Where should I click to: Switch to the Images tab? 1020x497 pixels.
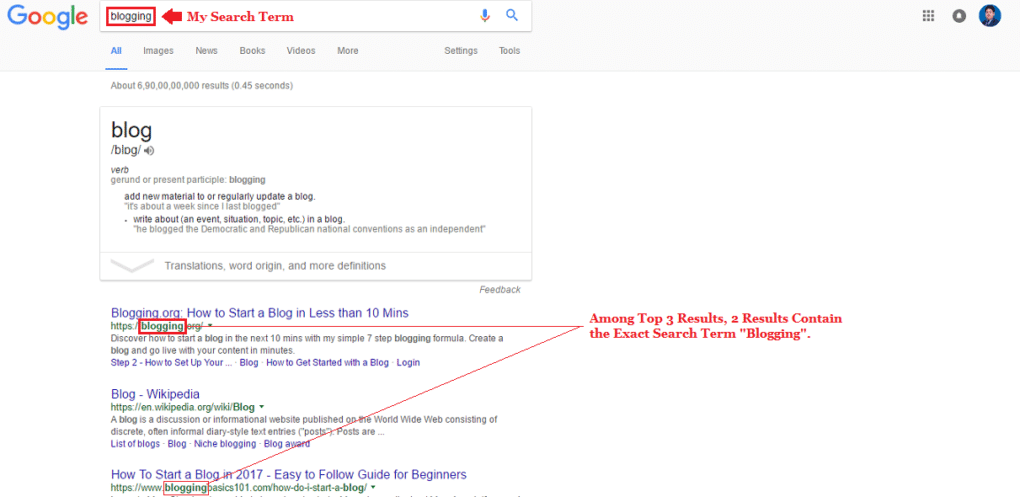coord(158,51)
